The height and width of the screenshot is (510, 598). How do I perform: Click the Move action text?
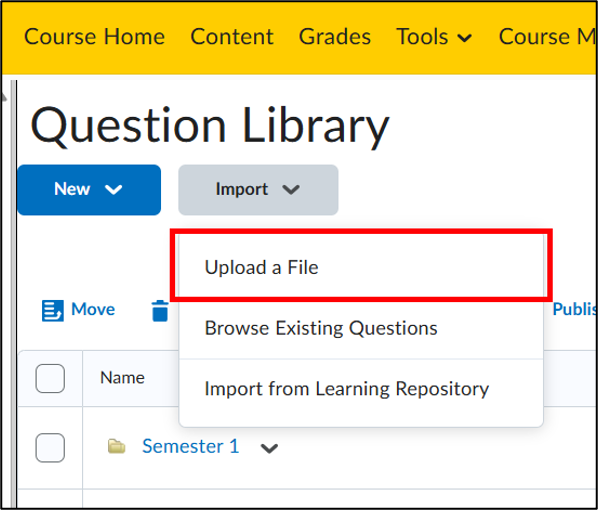pos(93,309)
